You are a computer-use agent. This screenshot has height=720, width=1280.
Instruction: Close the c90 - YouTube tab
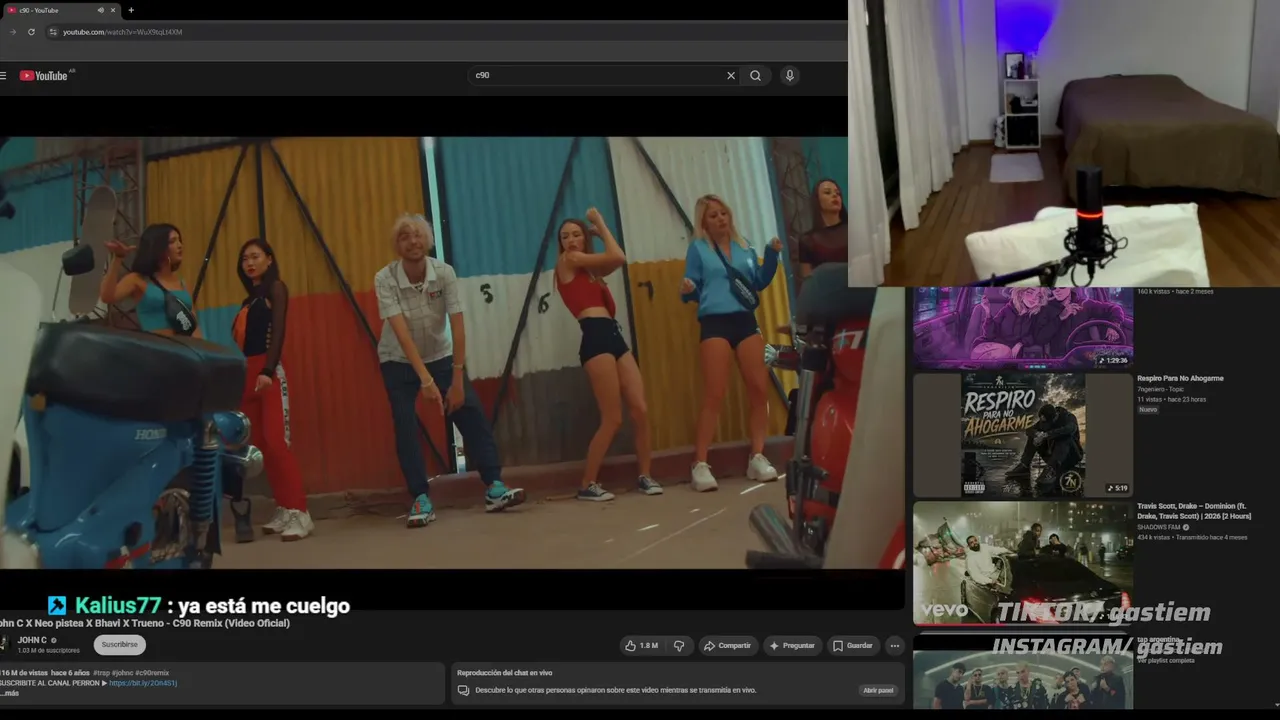113,10
